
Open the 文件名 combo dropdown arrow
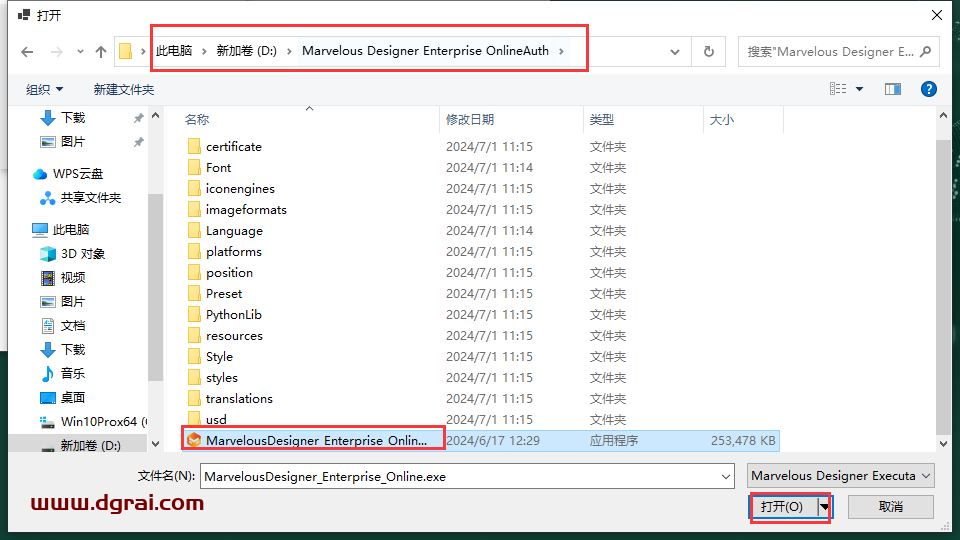point(726,476)
